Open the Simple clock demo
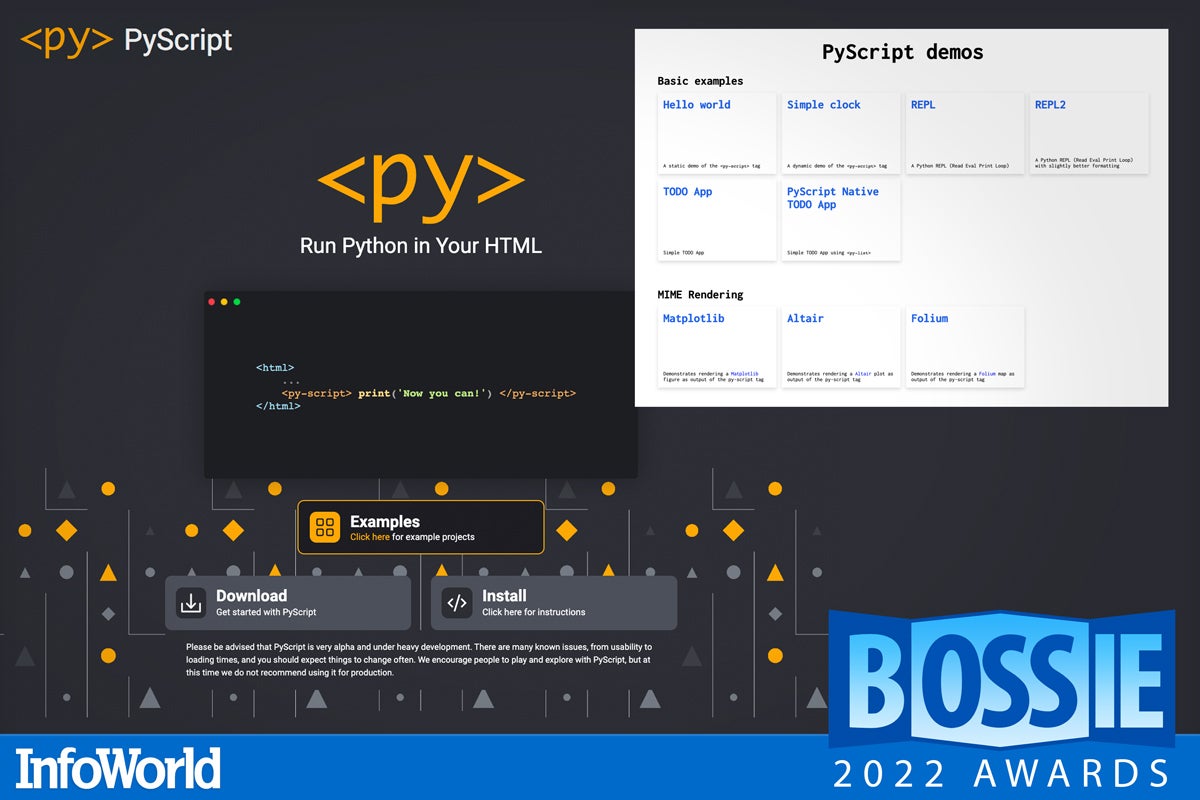Viewport: 1200px width, 800px height. click(x=823, y=104)
